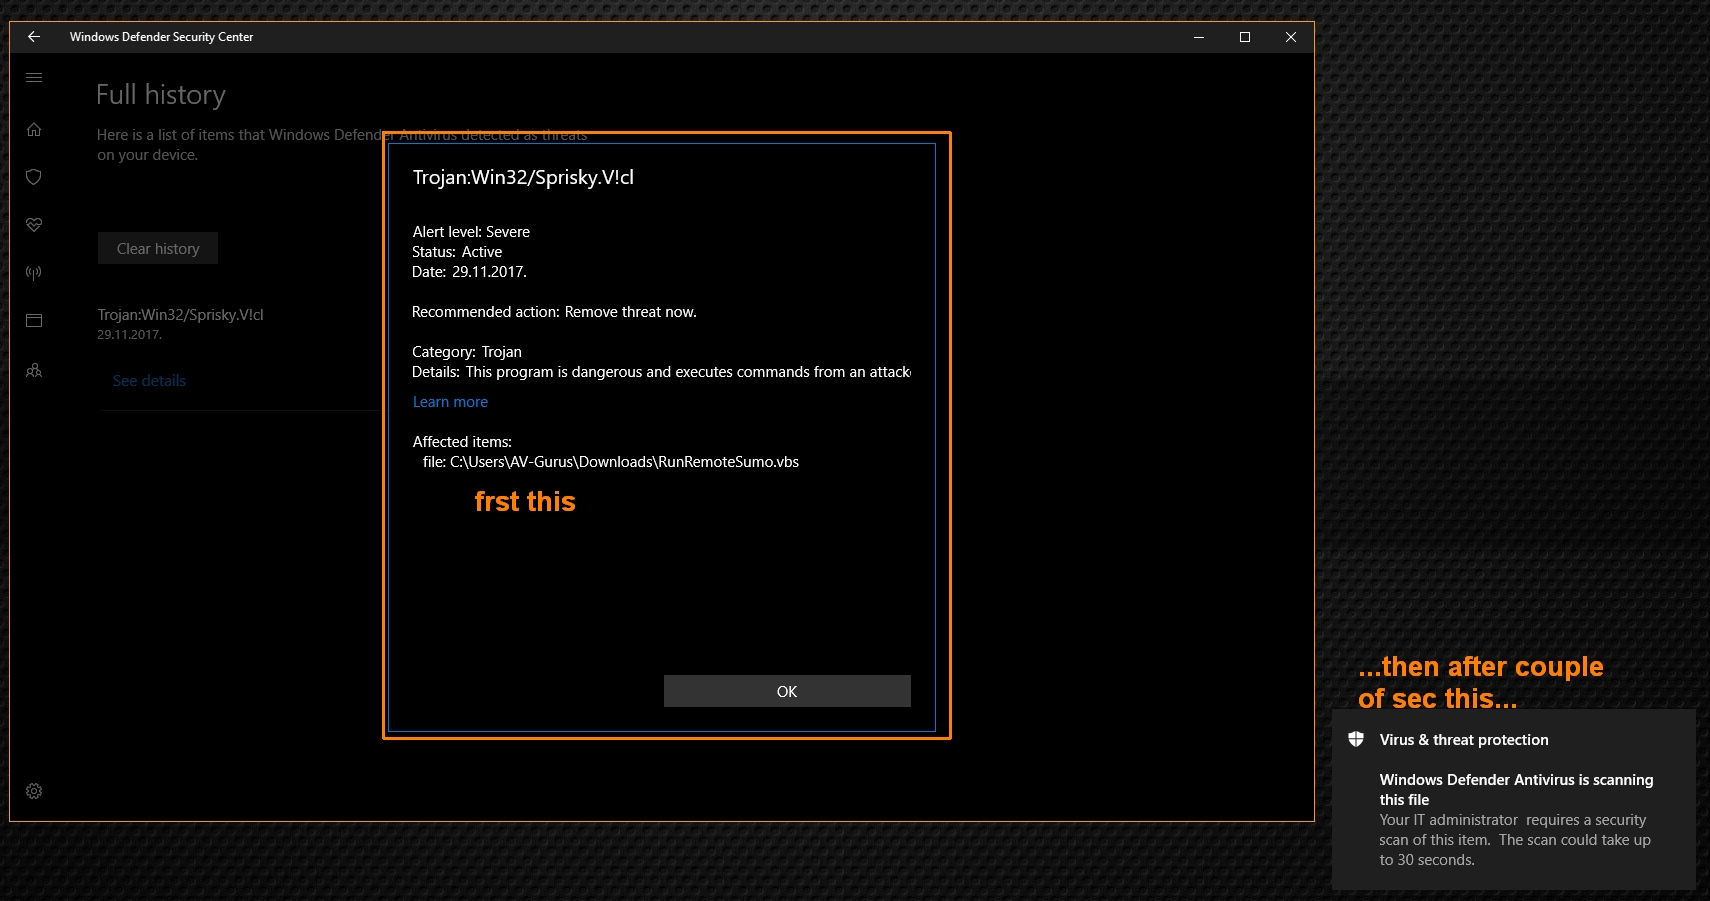The image size is (1710, 901).
Task: Open the See details link
Action: 149,381
